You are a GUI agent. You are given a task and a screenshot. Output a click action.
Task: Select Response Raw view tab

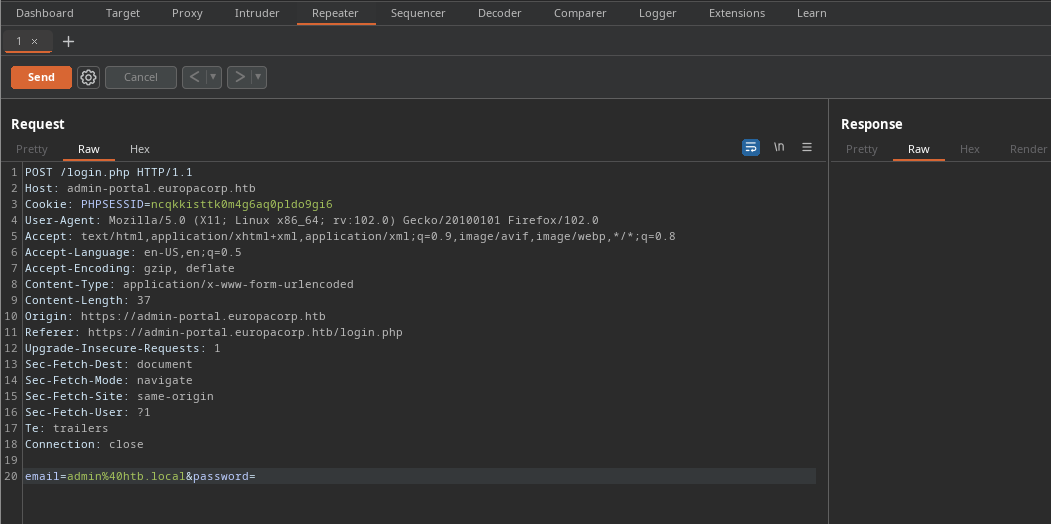[918, 149]
